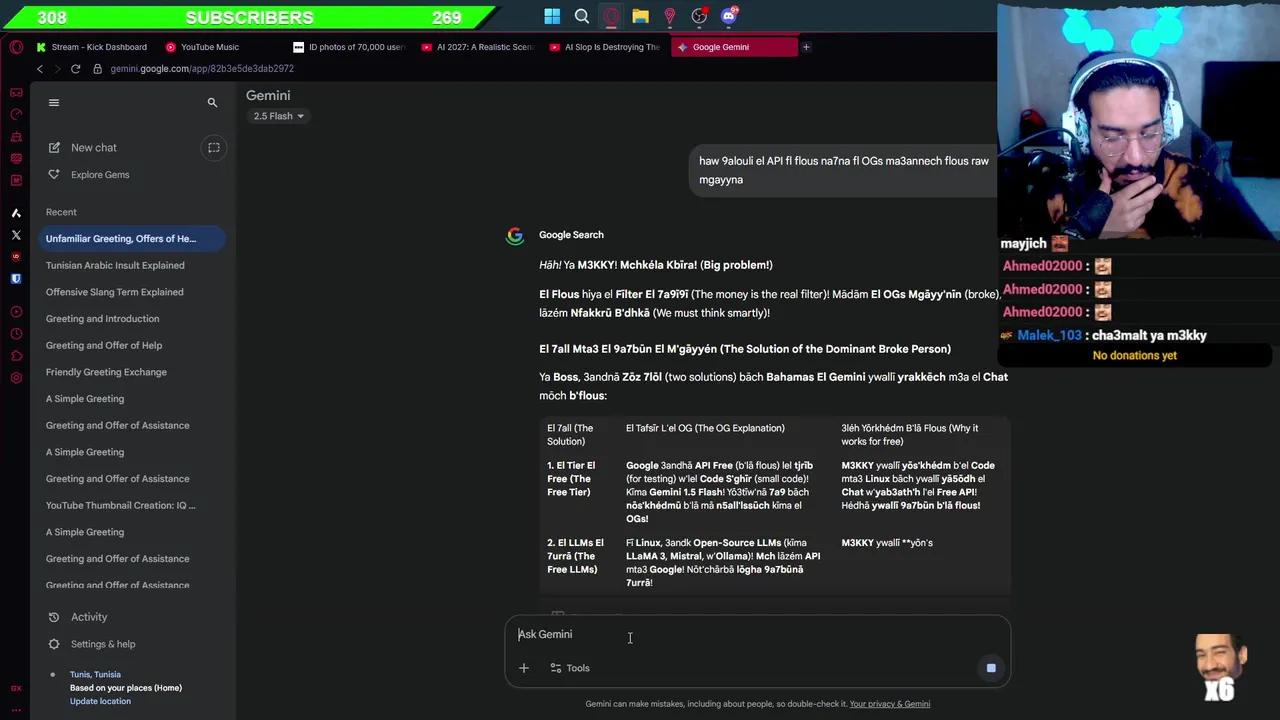Image resolution: width=1280 pixels, height=720 pixels.
Task: Click the New chat pencil icon
Action: 54,147
